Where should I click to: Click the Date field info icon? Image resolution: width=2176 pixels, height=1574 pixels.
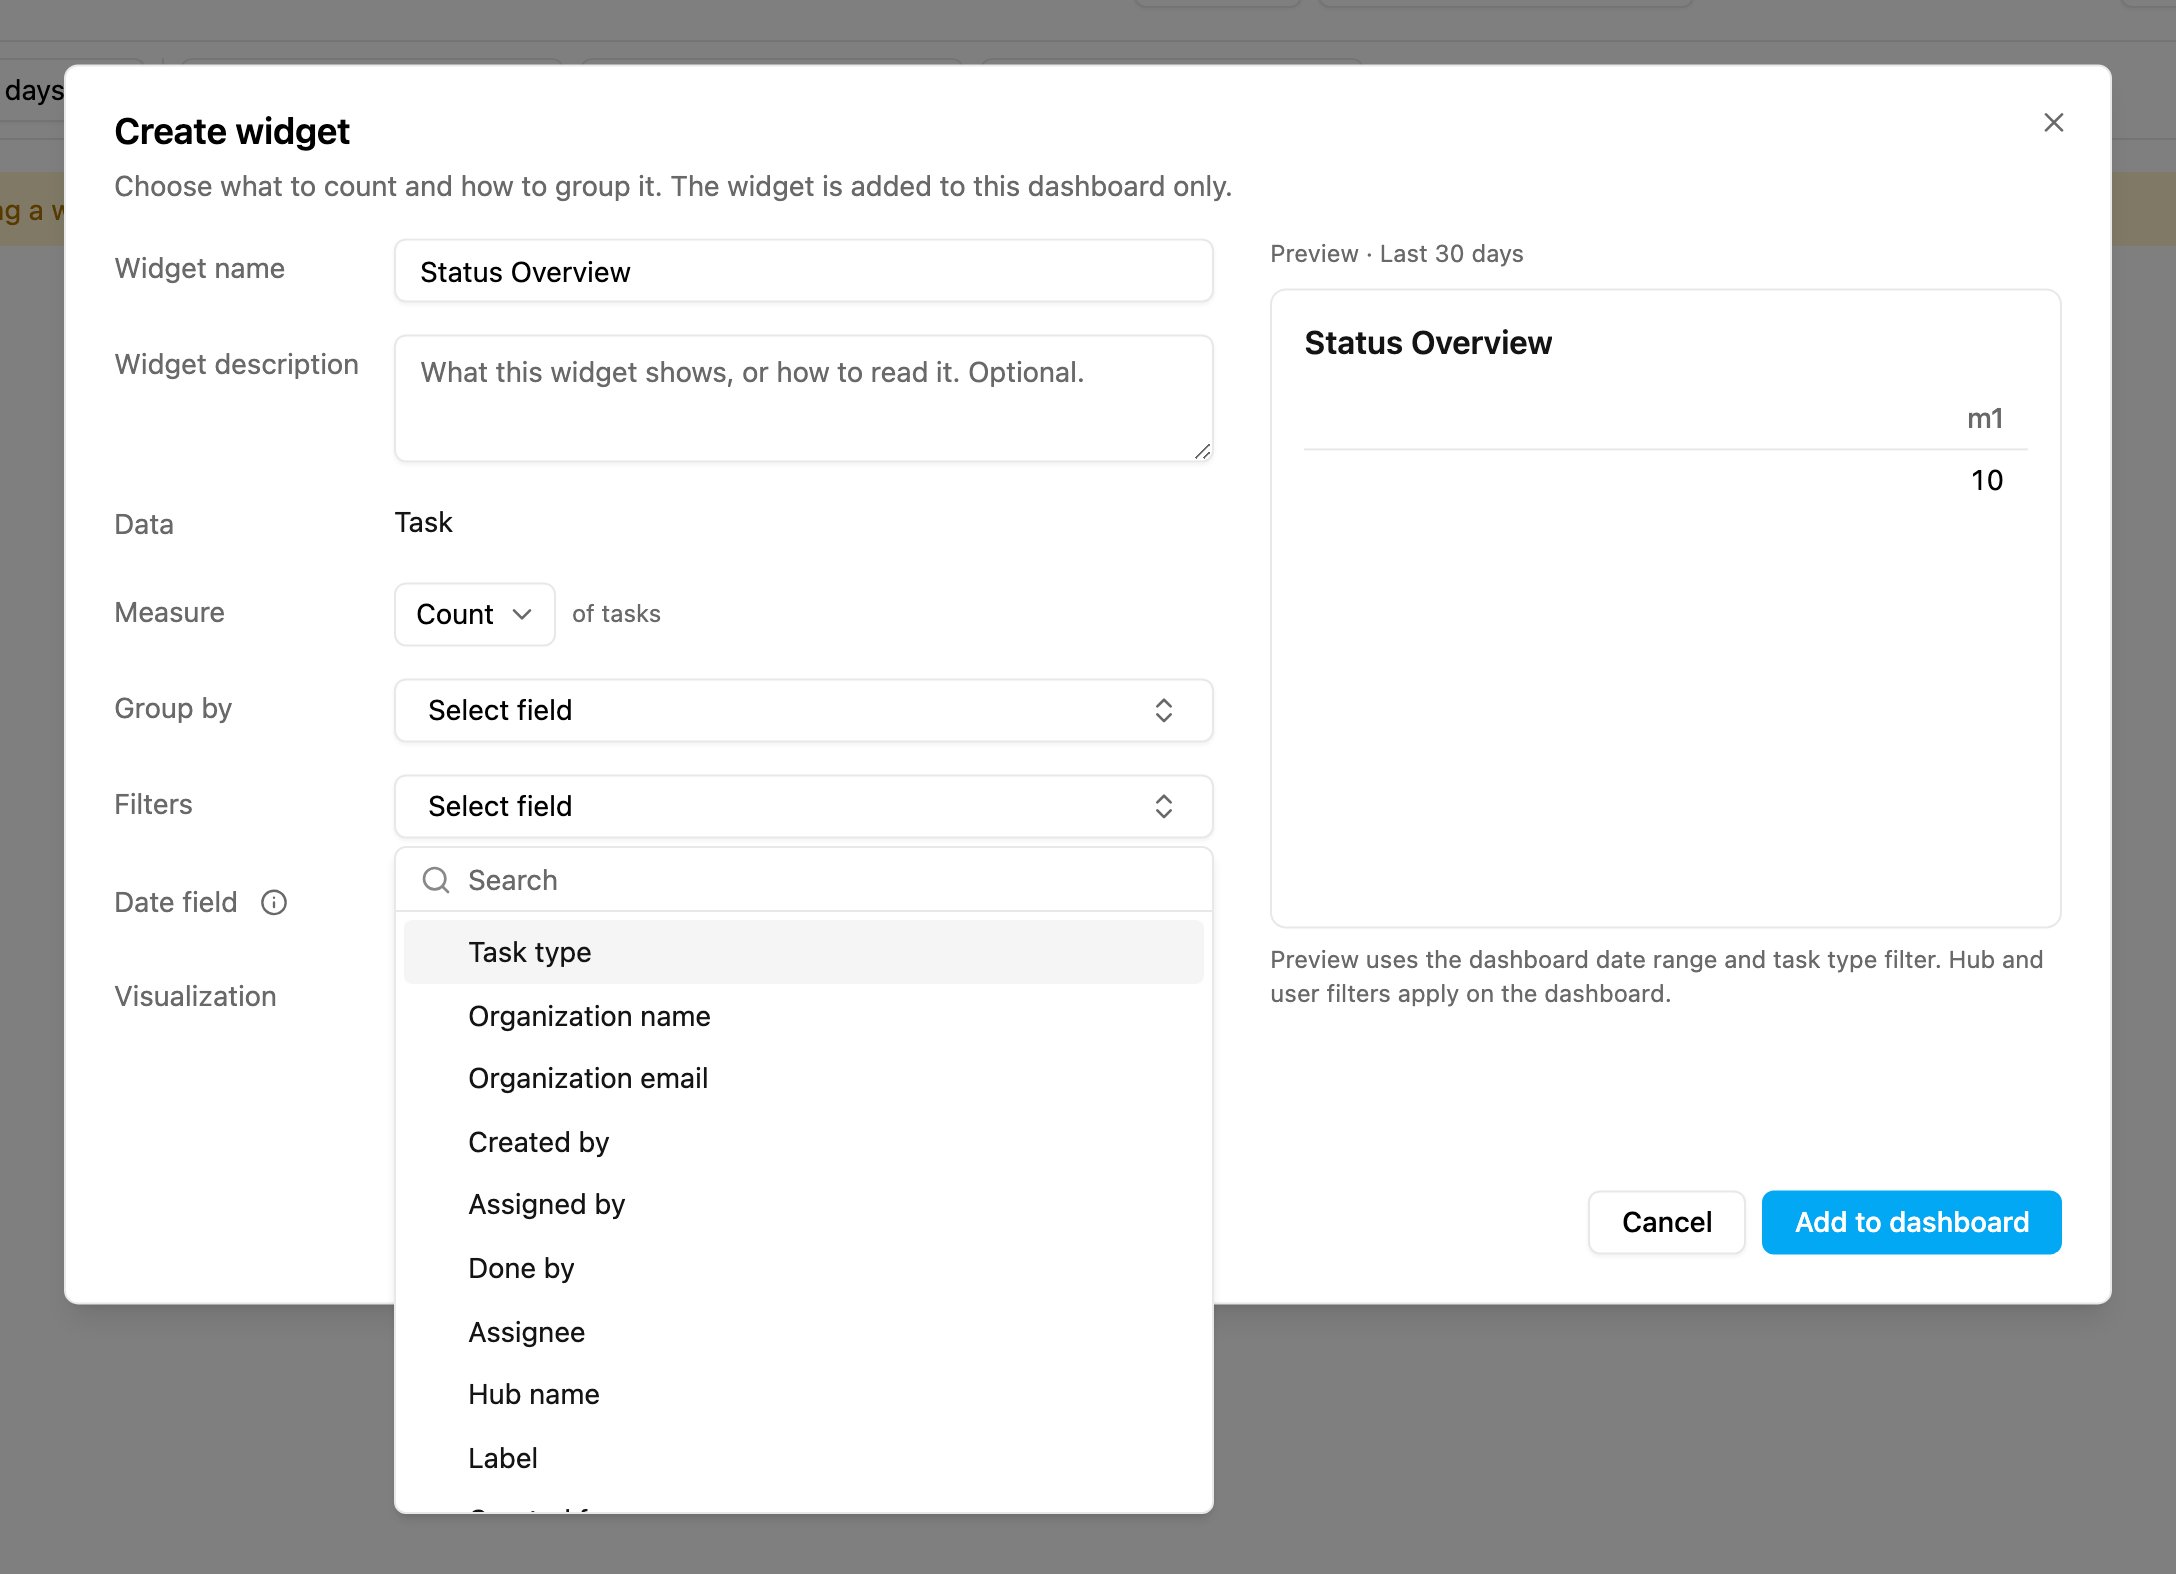(274, 902)
